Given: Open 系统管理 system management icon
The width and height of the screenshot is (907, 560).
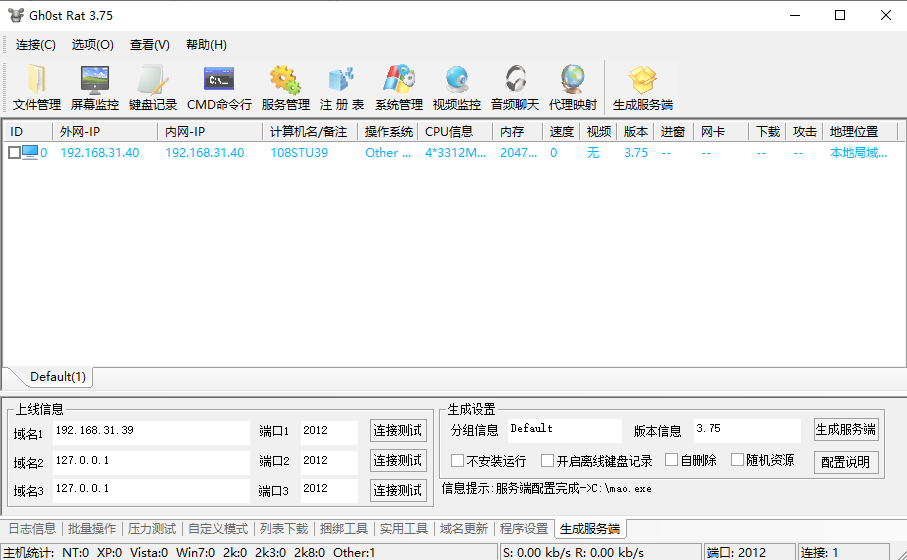Looking at the screenshot, I should click(399, 87).
